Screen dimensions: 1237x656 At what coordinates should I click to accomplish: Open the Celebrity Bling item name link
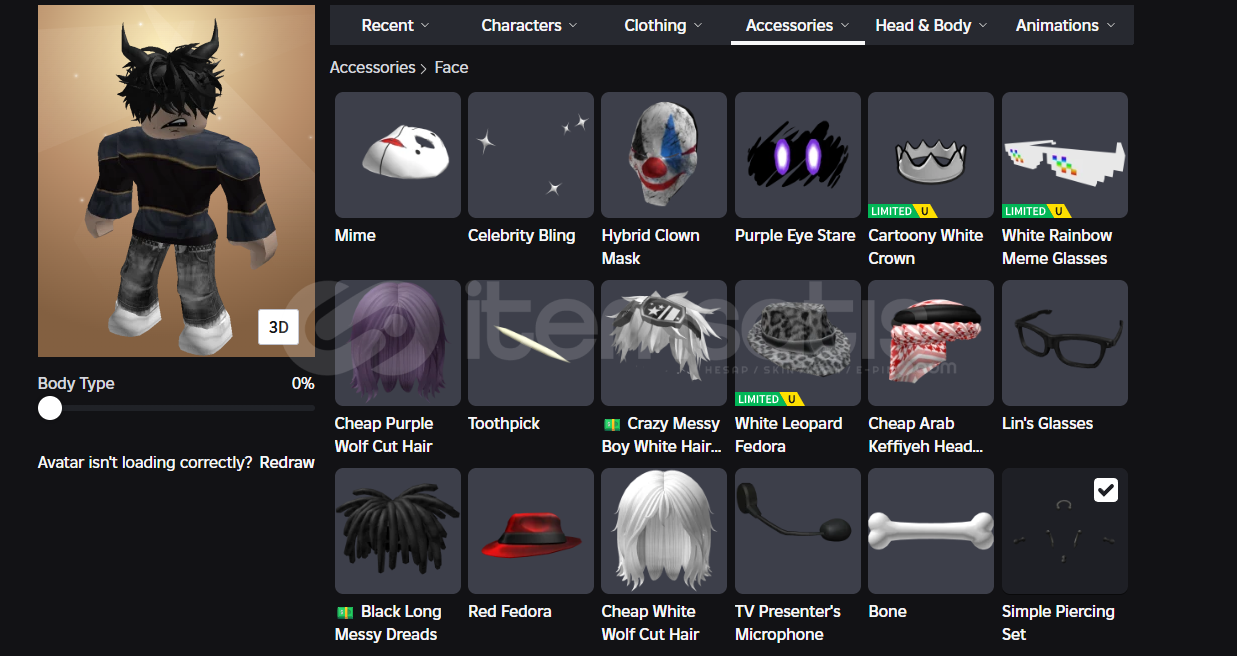522,236
